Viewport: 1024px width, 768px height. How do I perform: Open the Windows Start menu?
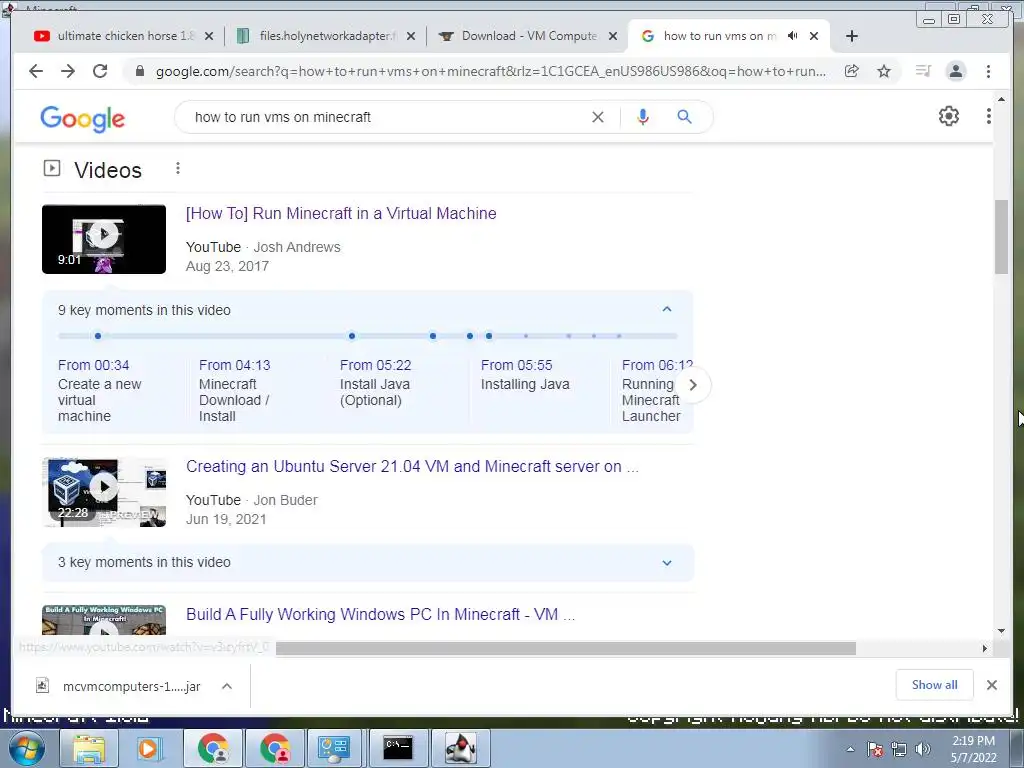tap(26, 748)
